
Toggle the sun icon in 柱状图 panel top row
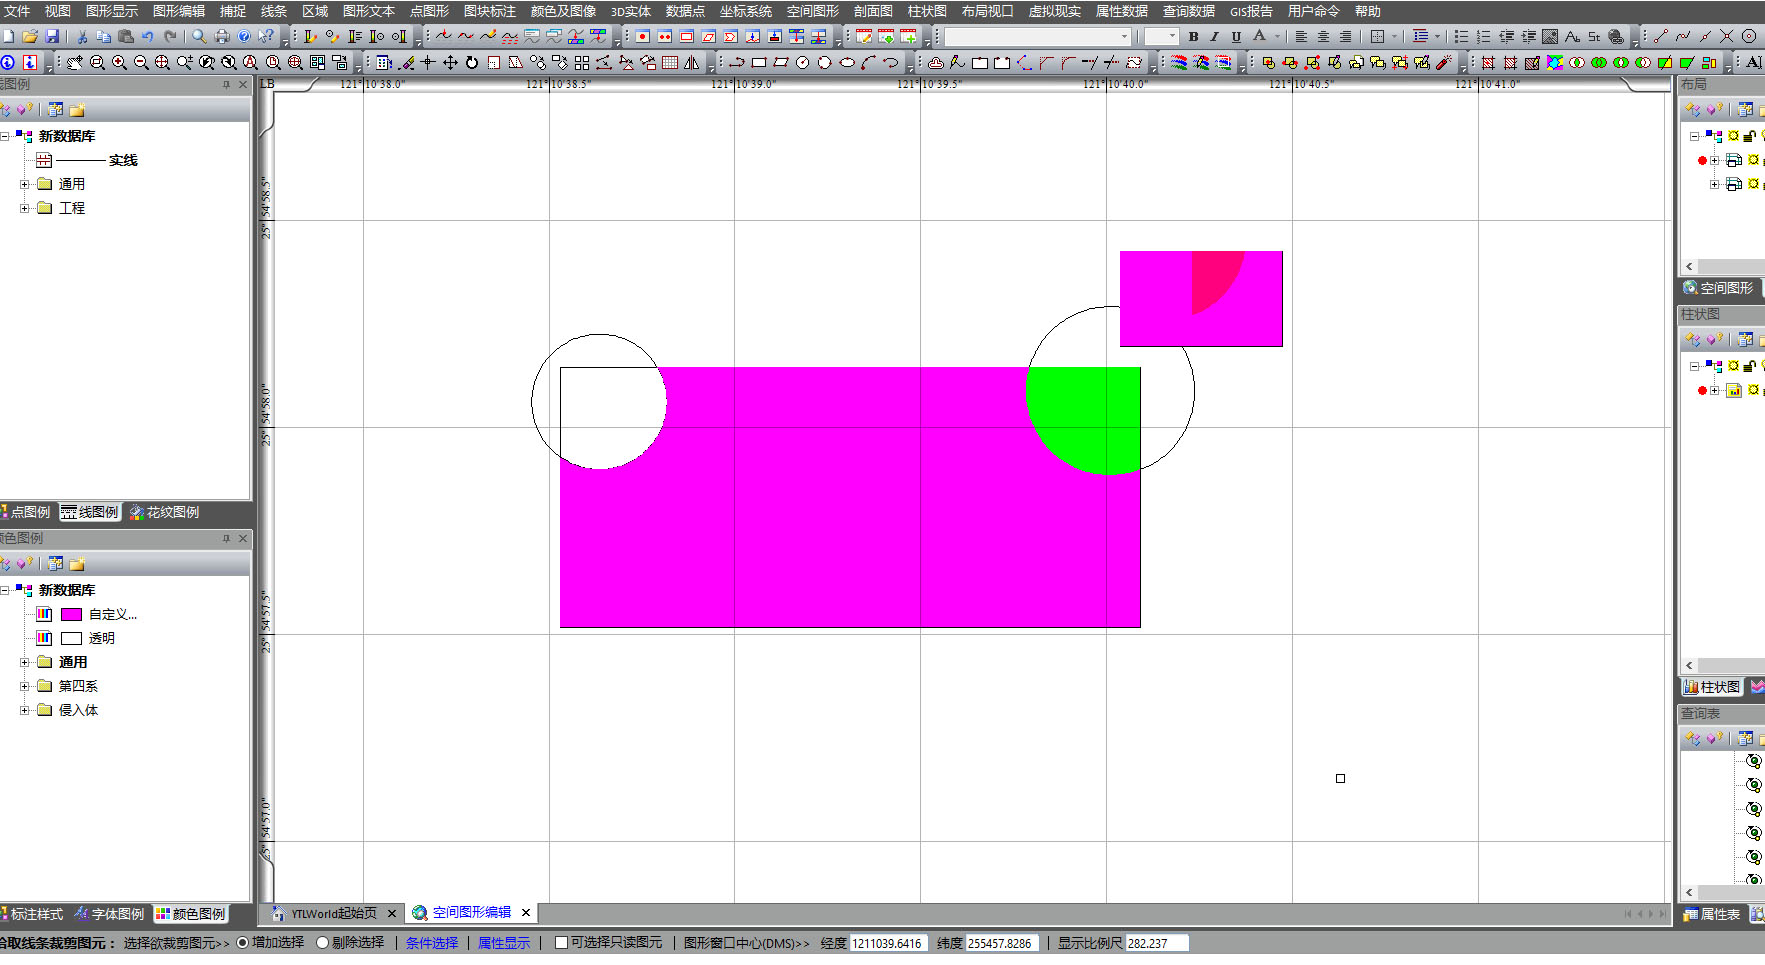[x=1734, y=366]
